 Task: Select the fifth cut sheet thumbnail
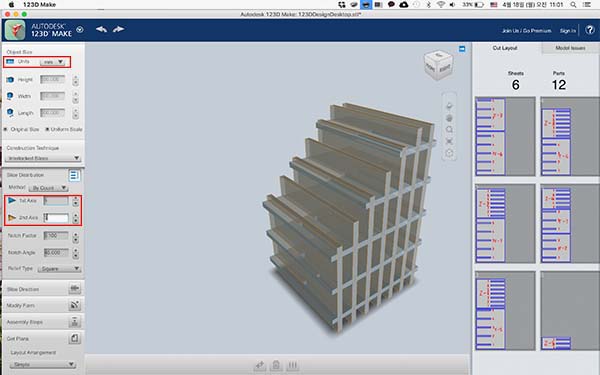[505, 311]
